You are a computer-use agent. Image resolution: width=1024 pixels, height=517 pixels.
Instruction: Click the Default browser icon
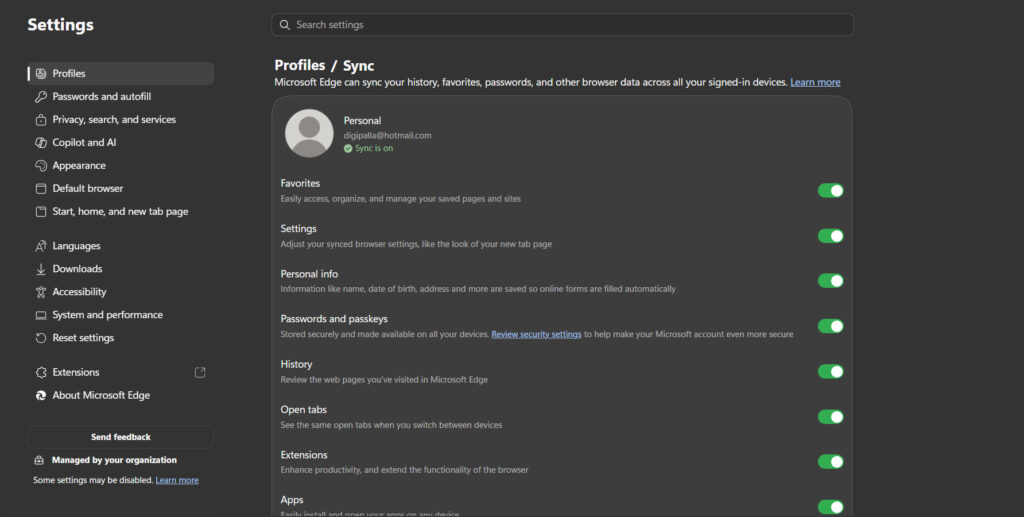pyautogui.click(x=40, y=189)
